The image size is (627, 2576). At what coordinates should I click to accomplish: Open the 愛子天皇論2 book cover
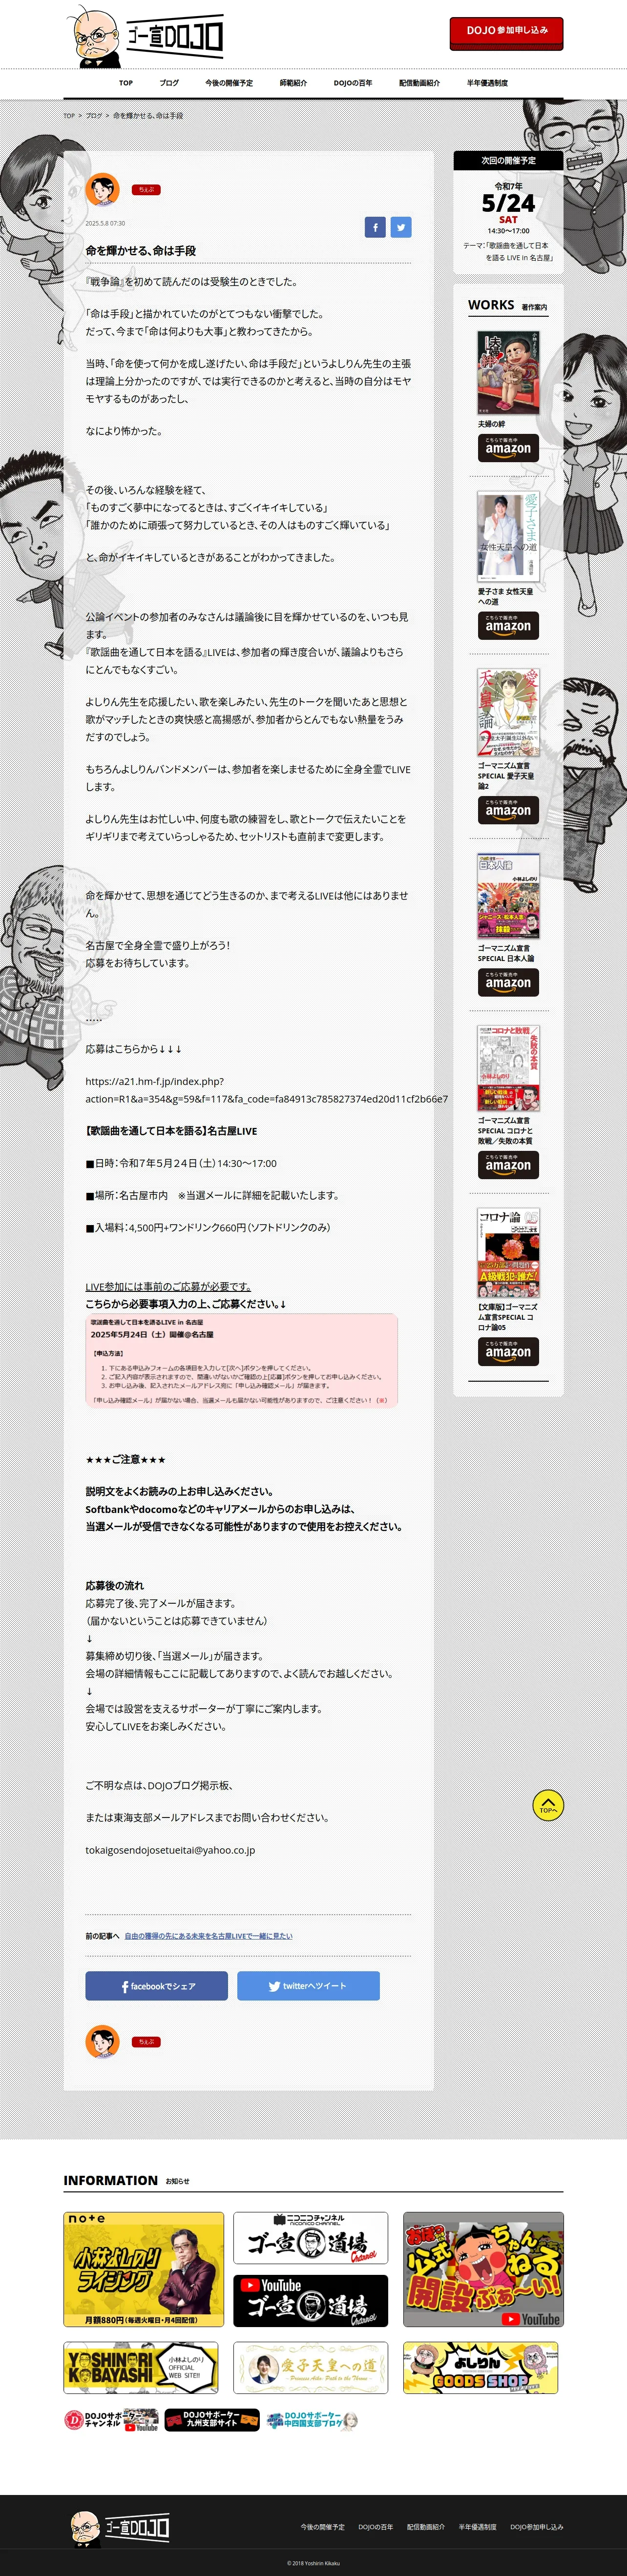(508, 713)
